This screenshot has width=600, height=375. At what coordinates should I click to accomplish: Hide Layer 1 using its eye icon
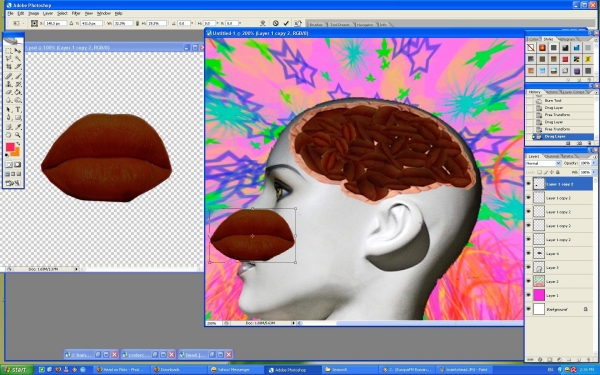[x=528, y=295]
